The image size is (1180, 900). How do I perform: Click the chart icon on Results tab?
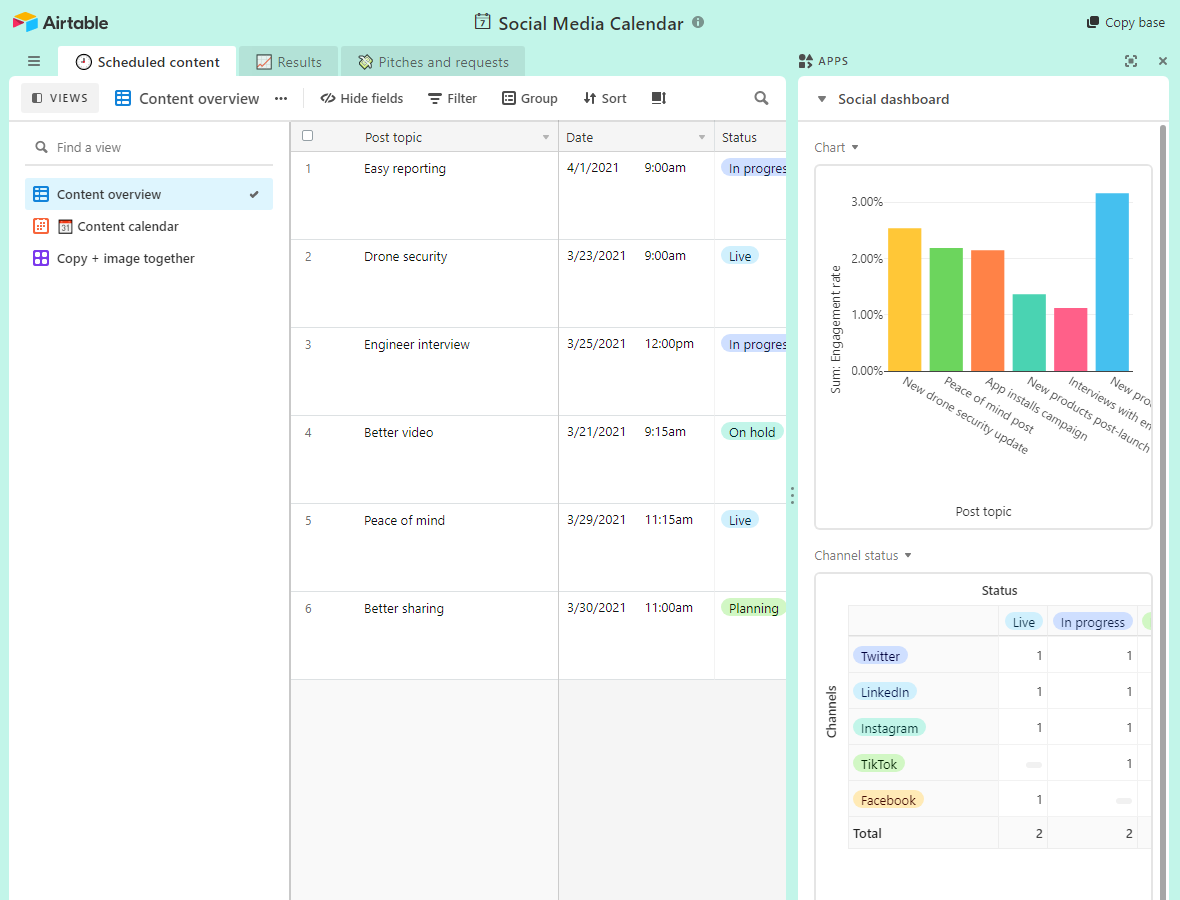coord(263,62)
